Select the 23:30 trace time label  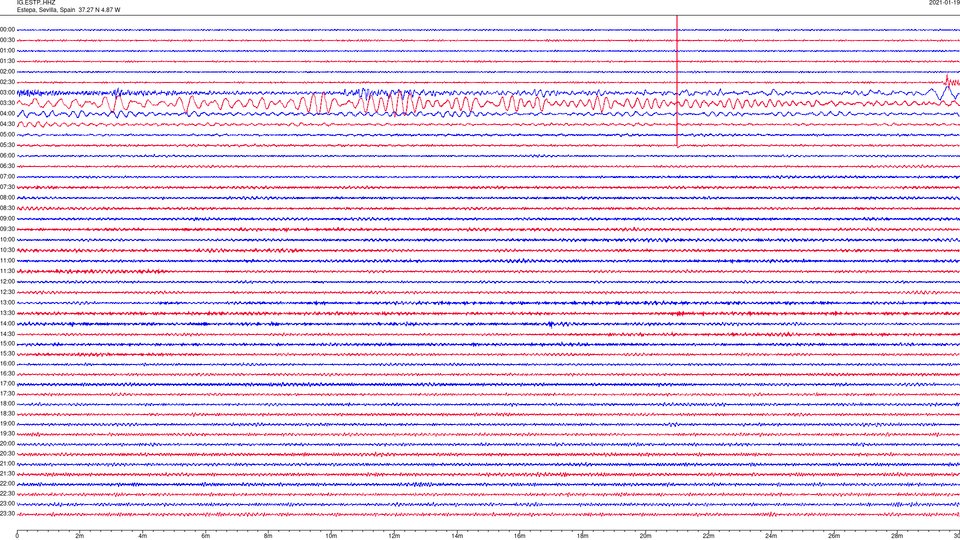(7, 514)
